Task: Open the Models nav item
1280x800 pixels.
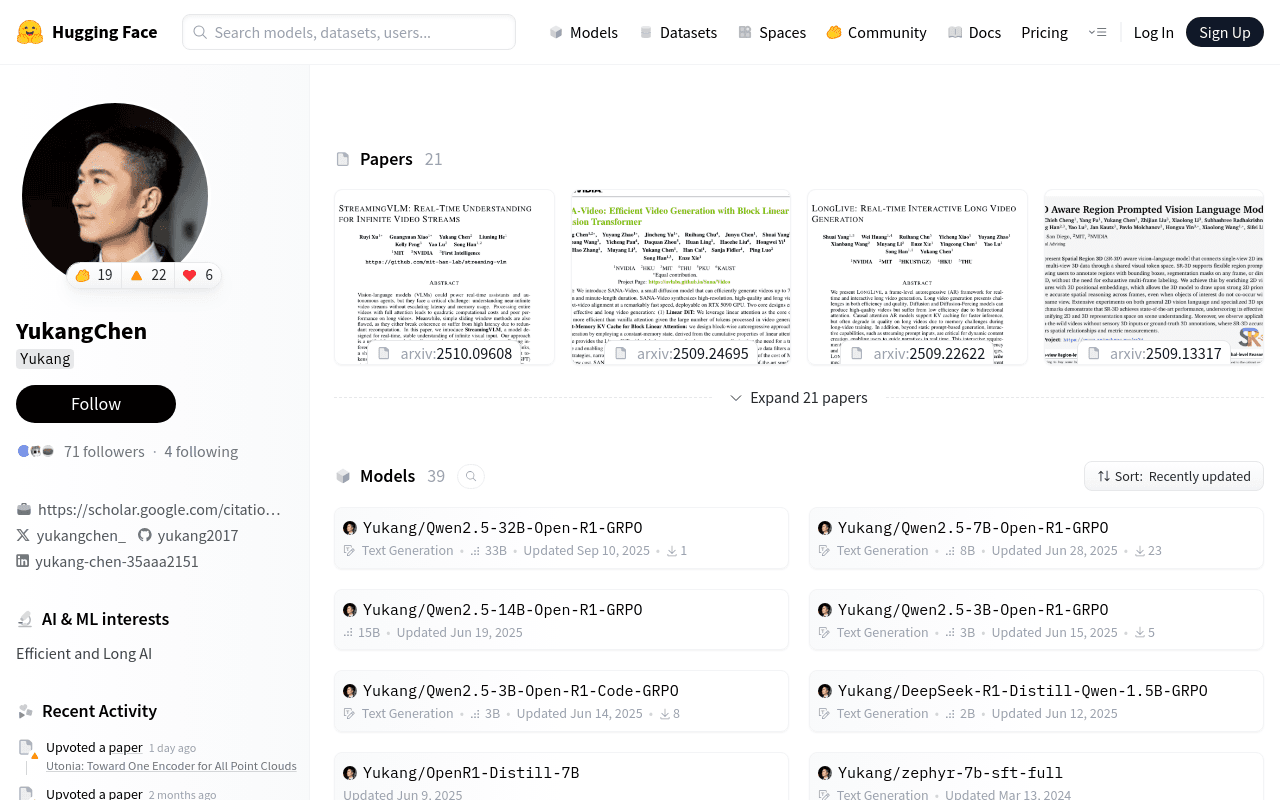Action: coord(584,32)
